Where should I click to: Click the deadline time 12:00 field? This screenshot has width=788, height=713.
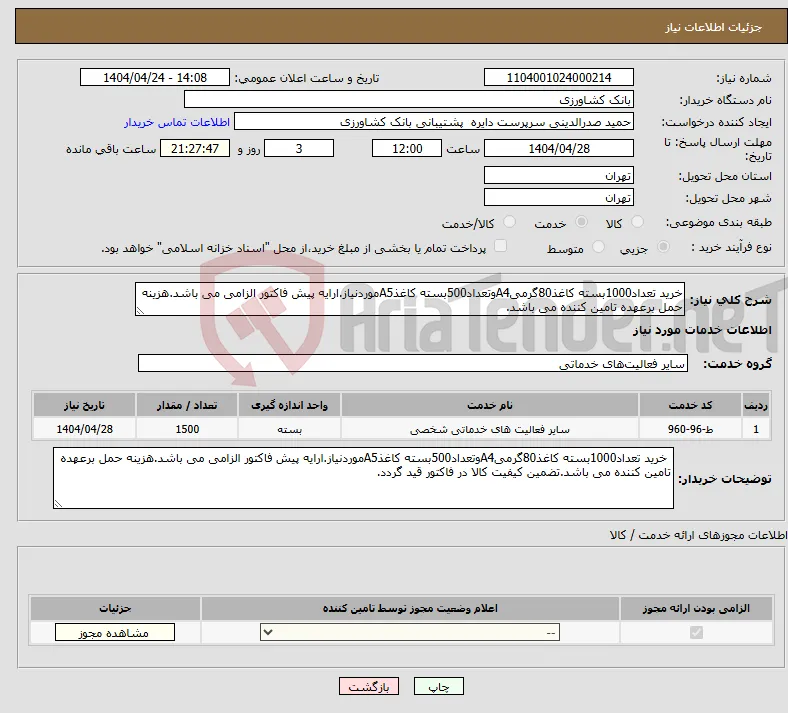pos(407,148)
